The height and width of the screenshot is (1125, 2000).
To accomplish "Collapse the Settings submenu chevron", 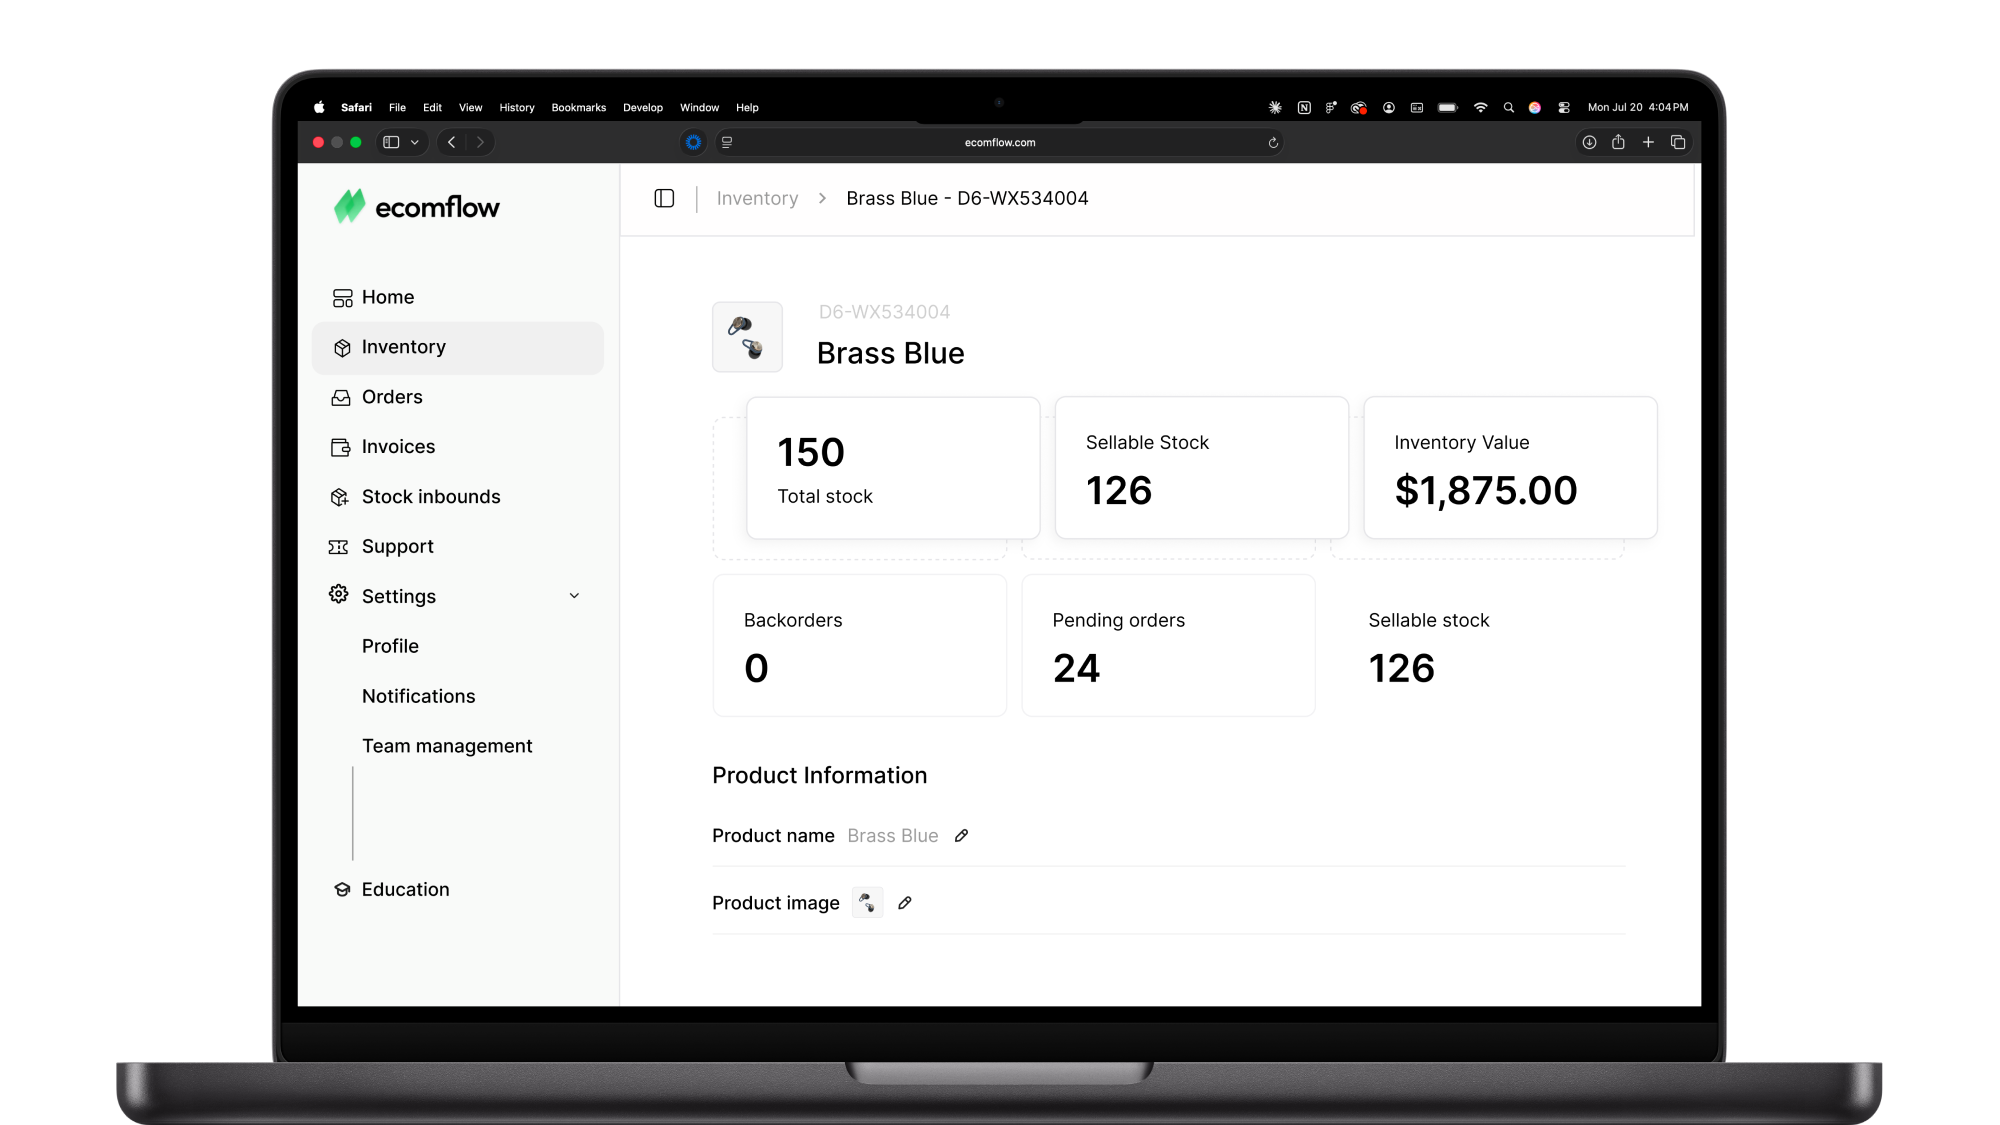I will [574, 596].
